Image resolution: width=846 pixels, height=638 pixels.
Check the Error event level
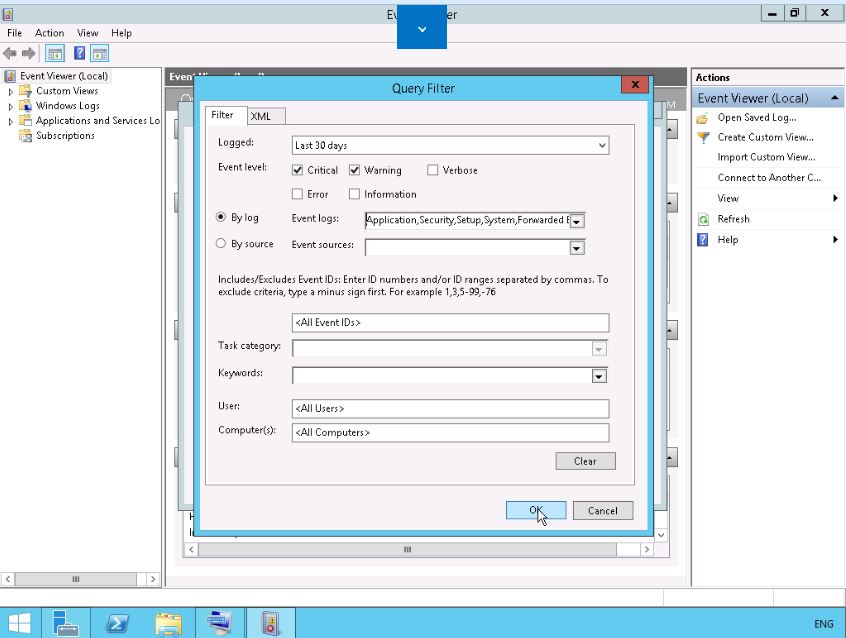click(x=297, y=194)
